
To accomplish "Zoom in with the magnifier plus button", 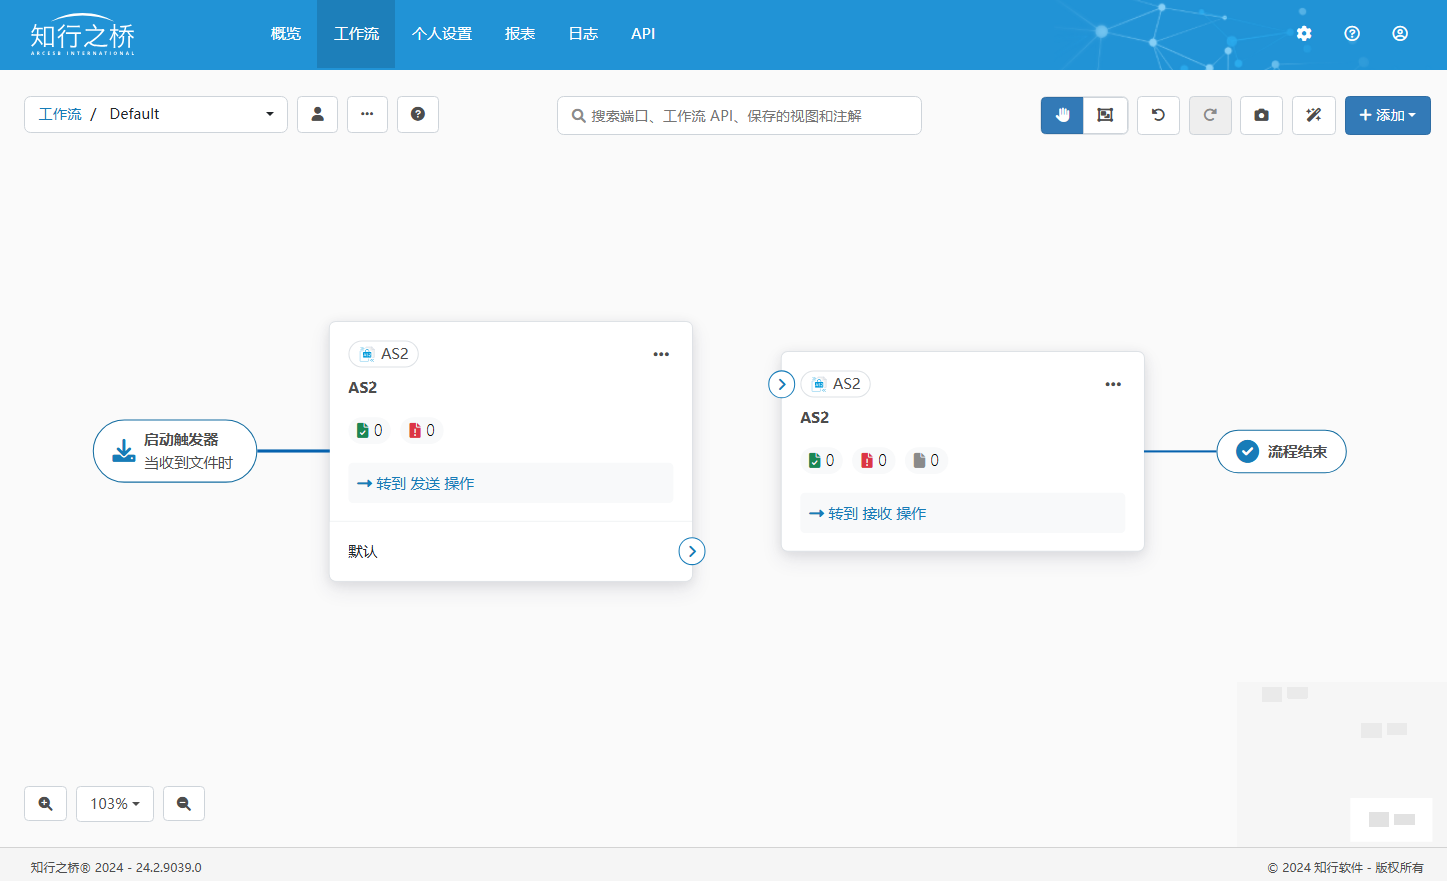I will 46,803.
